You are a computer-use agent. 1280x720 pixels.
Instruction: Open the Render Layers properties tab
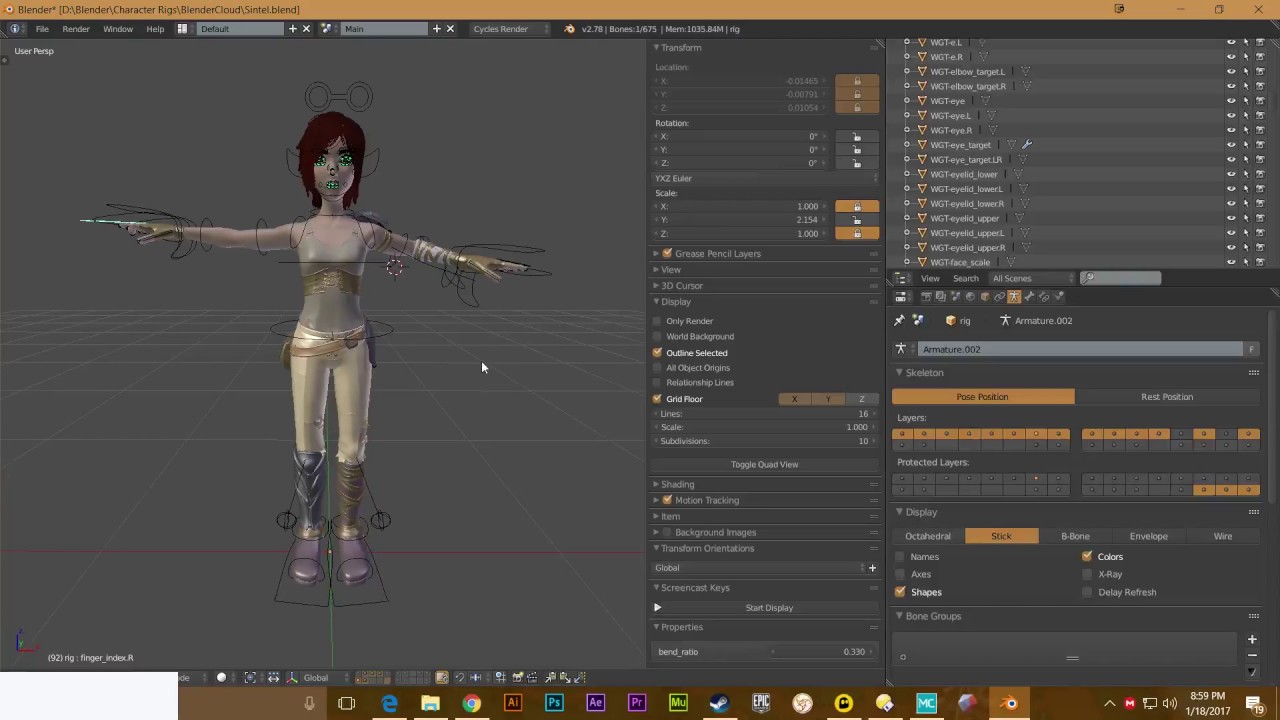pos(940,297)
